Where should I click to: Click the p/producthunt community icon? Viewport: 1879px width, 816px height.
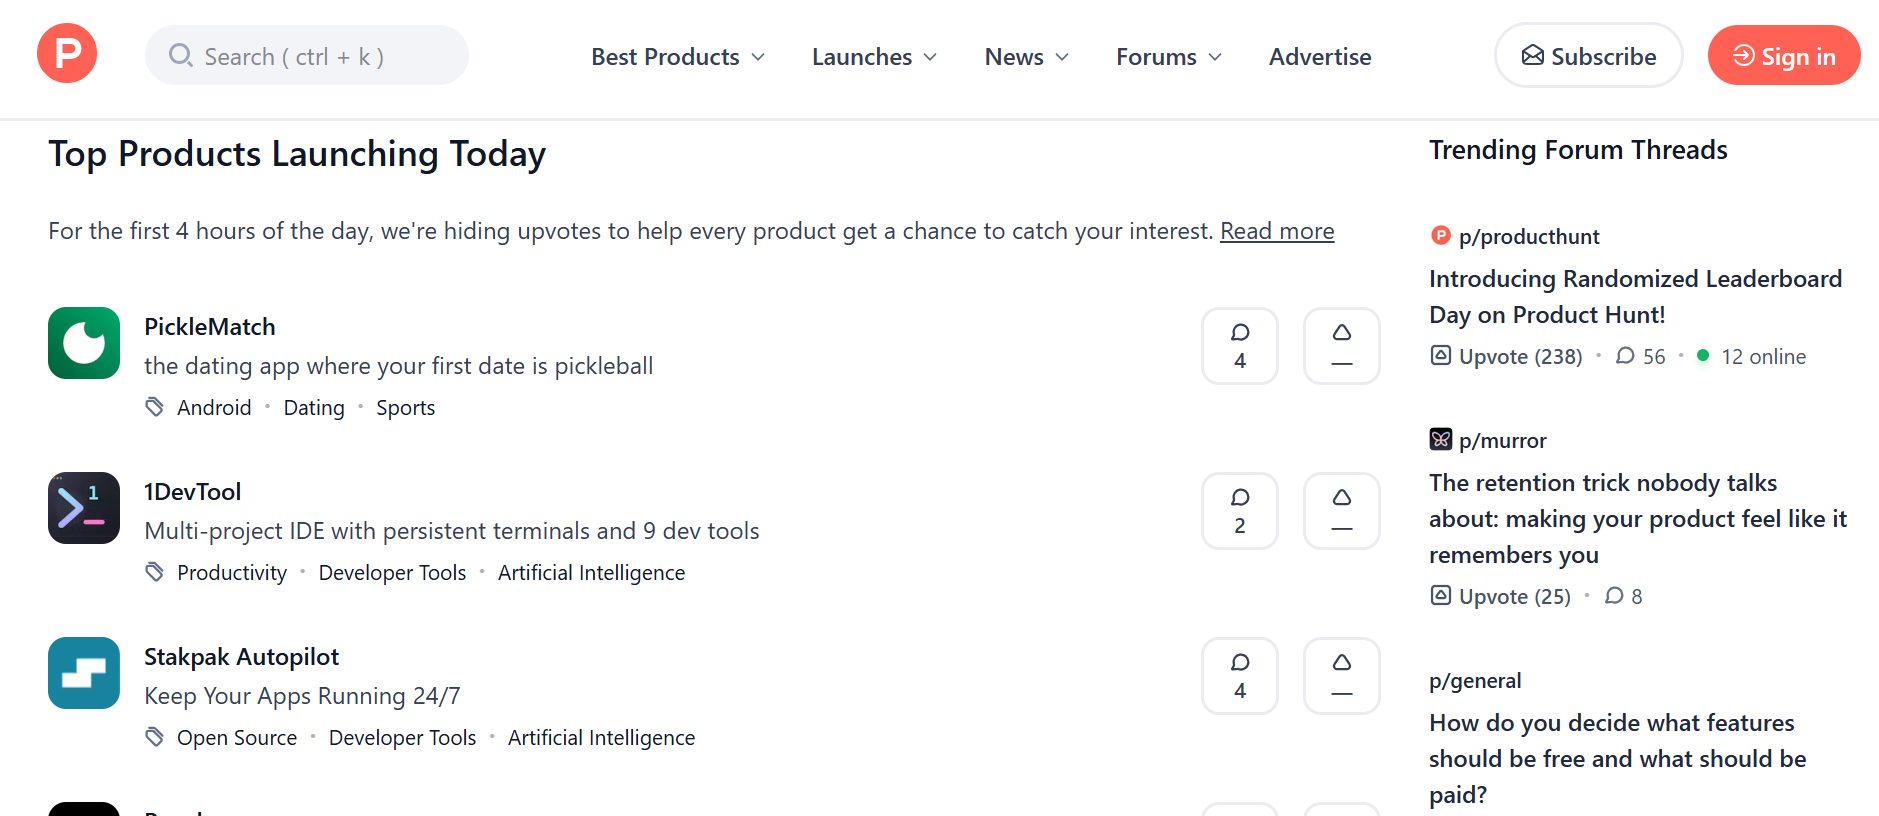pos(1440,235)
